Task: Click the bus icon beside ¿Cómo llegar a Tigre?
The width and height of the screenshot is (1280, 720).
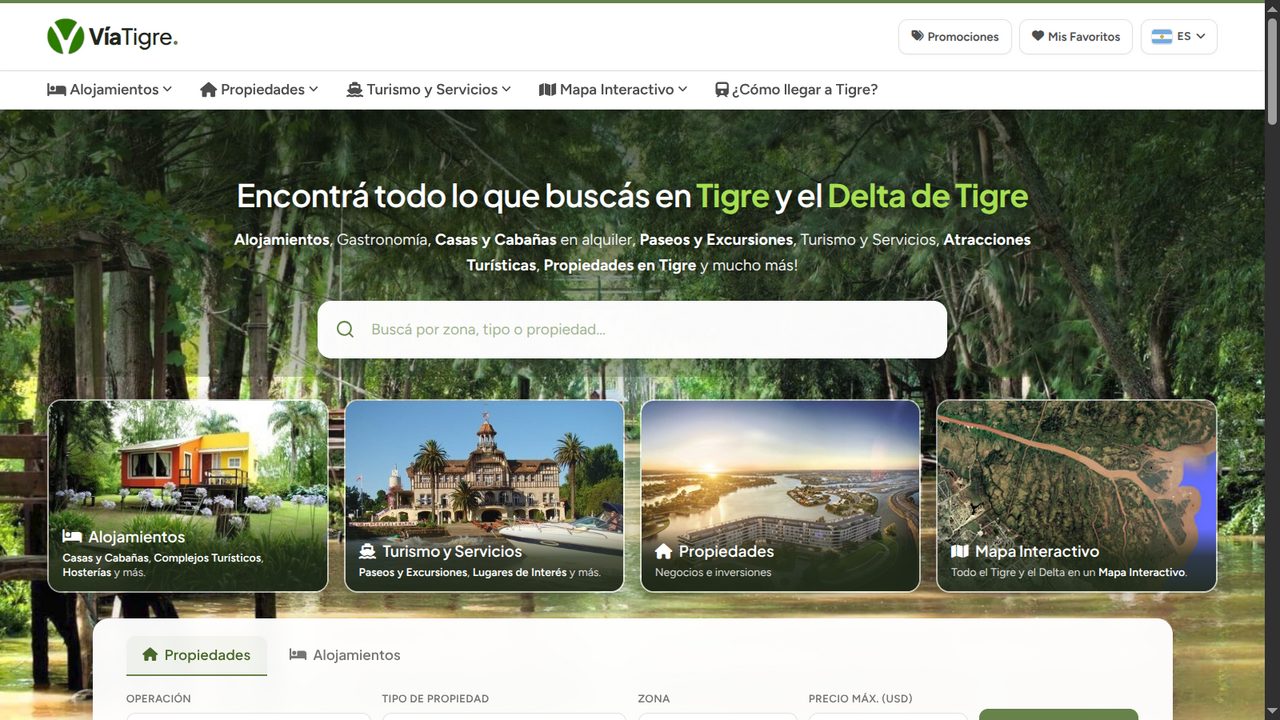Action: 722,89
